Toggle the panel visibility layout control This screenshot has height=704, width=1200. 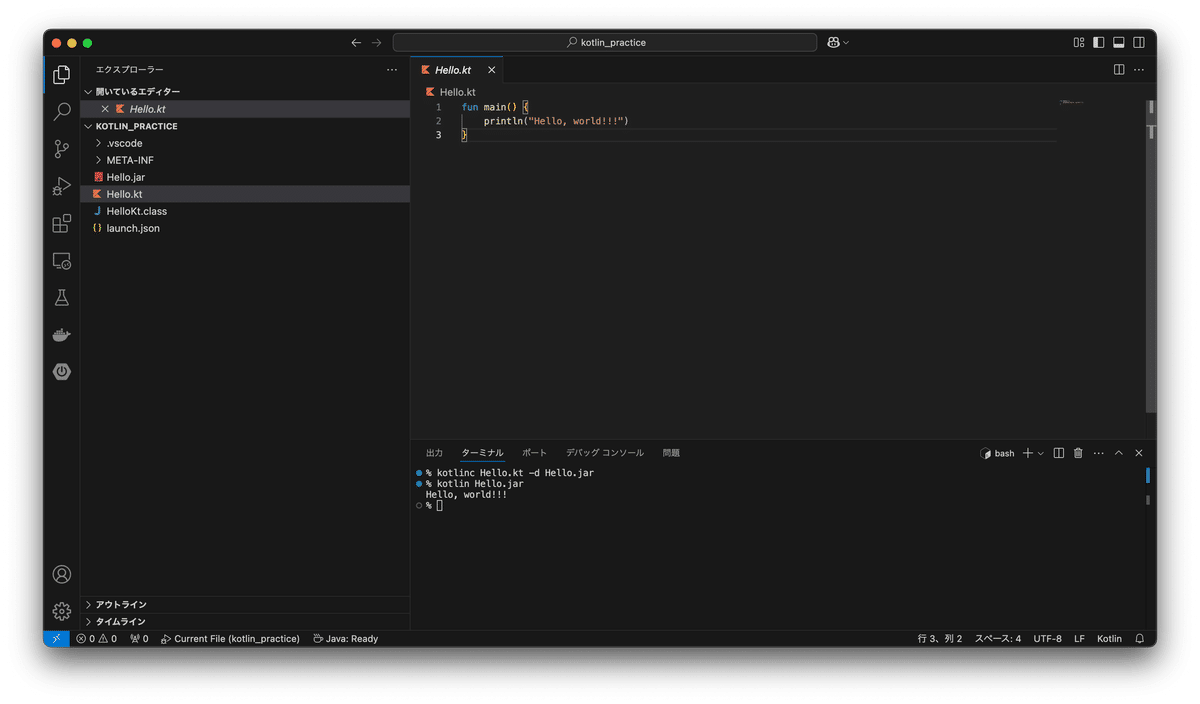click(1118, 42)
